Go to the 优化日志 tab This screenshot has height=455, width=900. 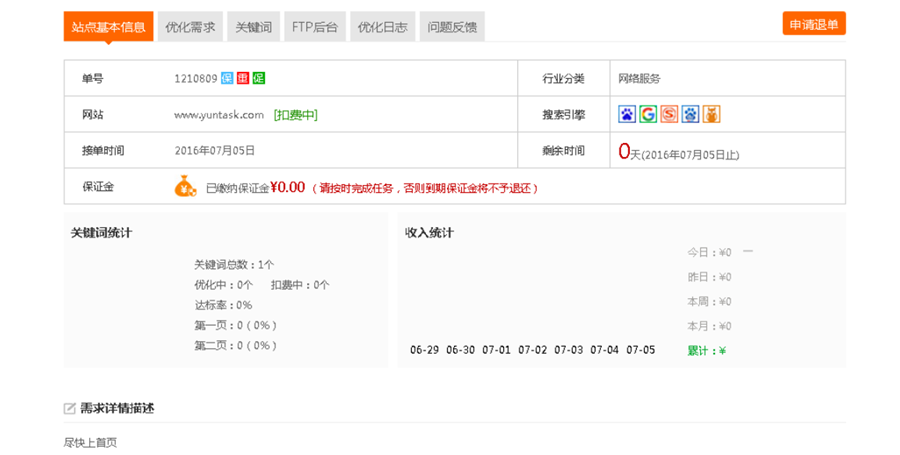pyautogui.click(x=382, y=27)
